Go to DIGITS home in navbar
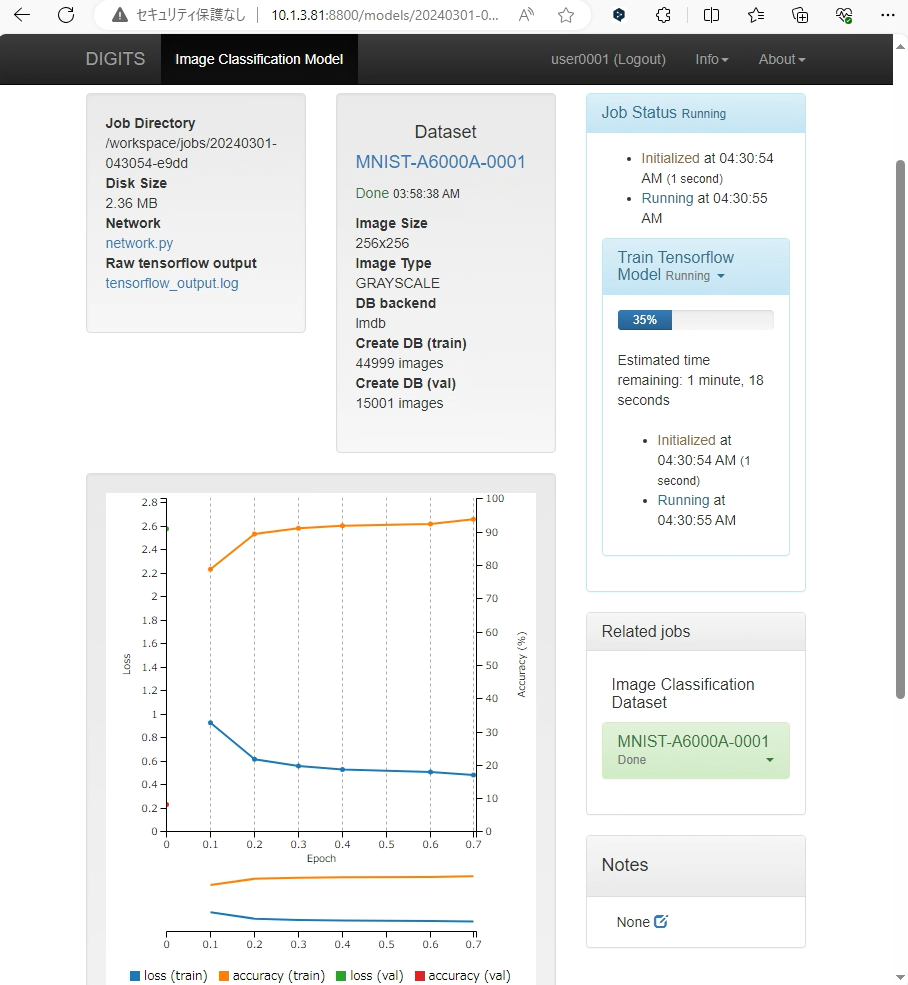 click(115, 59)
